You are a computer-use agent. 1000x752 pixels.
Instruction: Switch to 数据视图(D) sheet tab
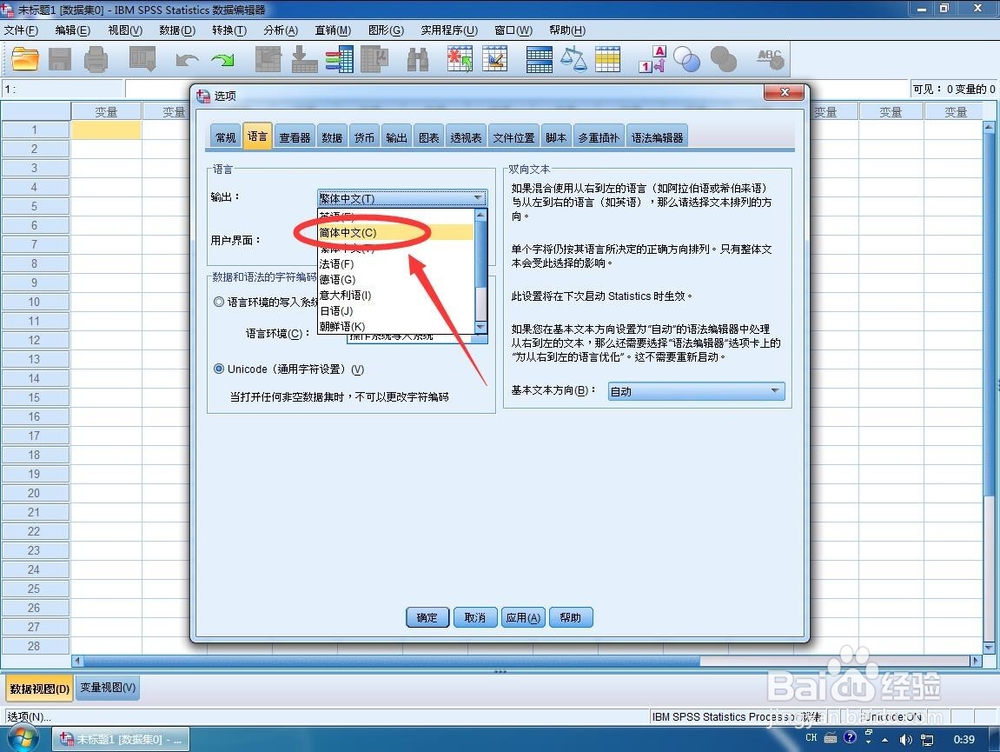pos(40,689)
